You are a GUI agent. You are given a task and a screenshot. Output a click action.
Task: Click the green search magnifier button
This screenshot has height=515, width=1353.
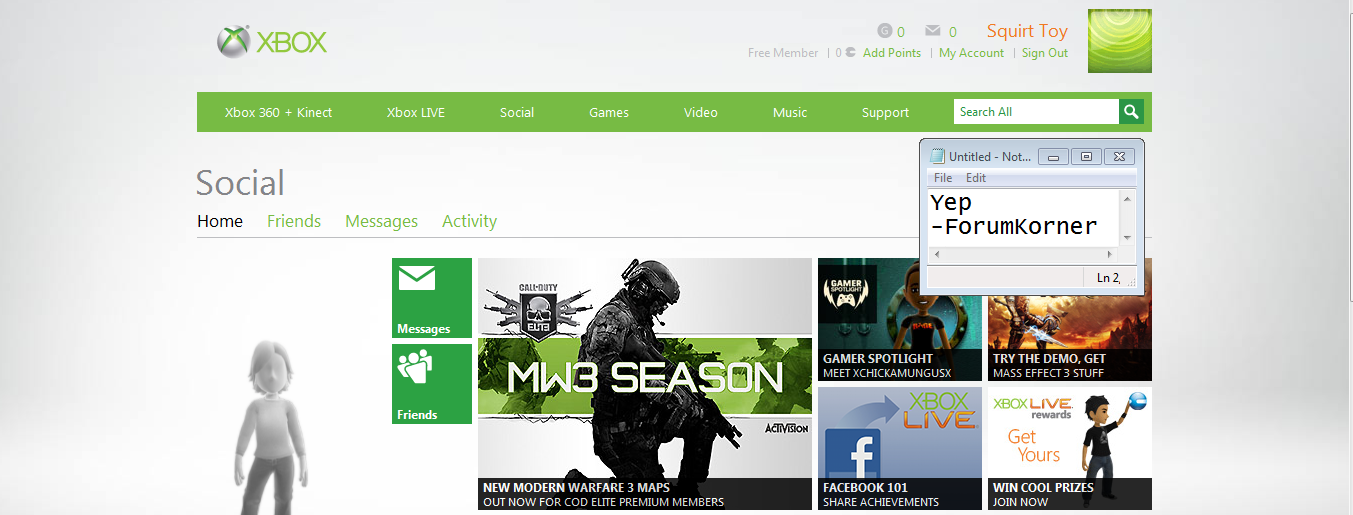(1131, 112)
